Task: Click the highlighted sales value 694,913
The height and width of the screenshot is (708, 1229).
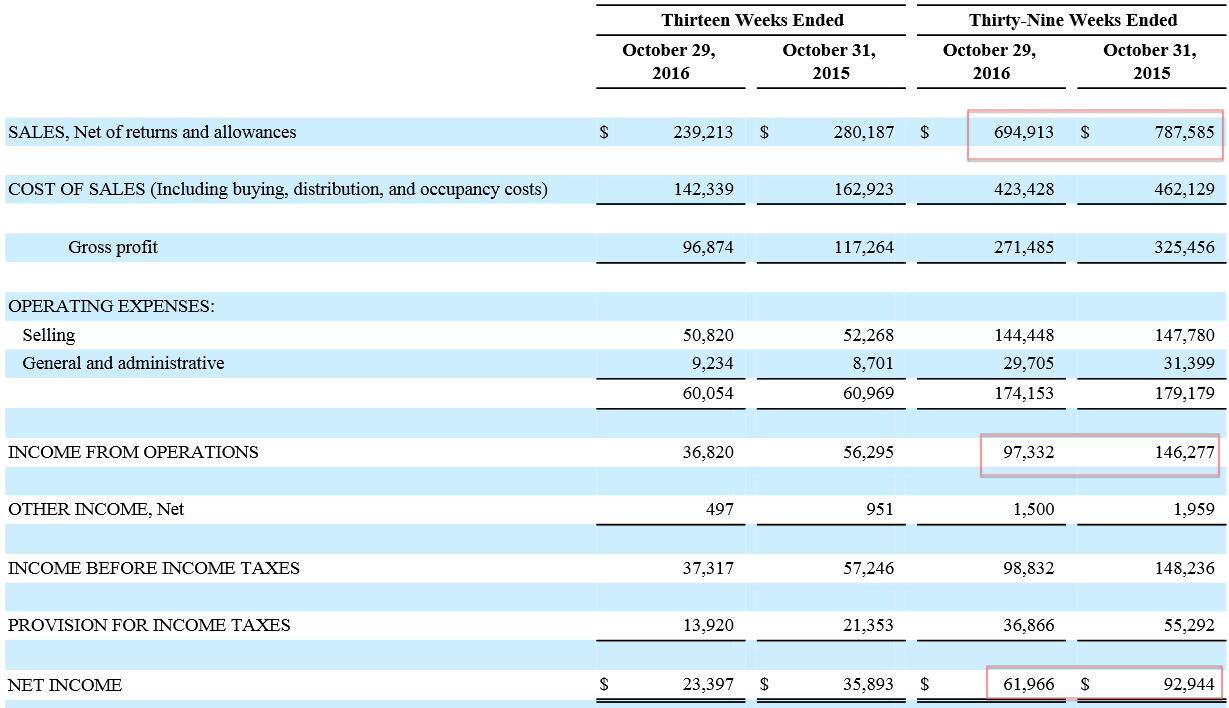Action: click(x=1024, y=132)
